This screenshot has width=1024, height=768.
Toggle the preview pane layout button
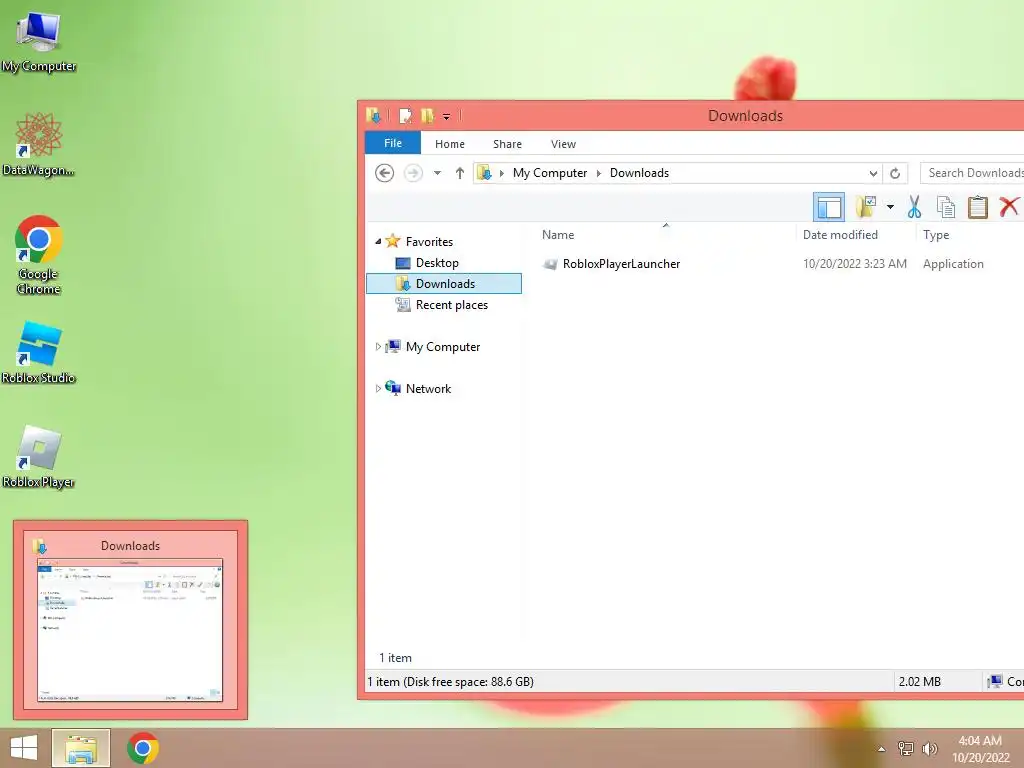click(829, 207)
